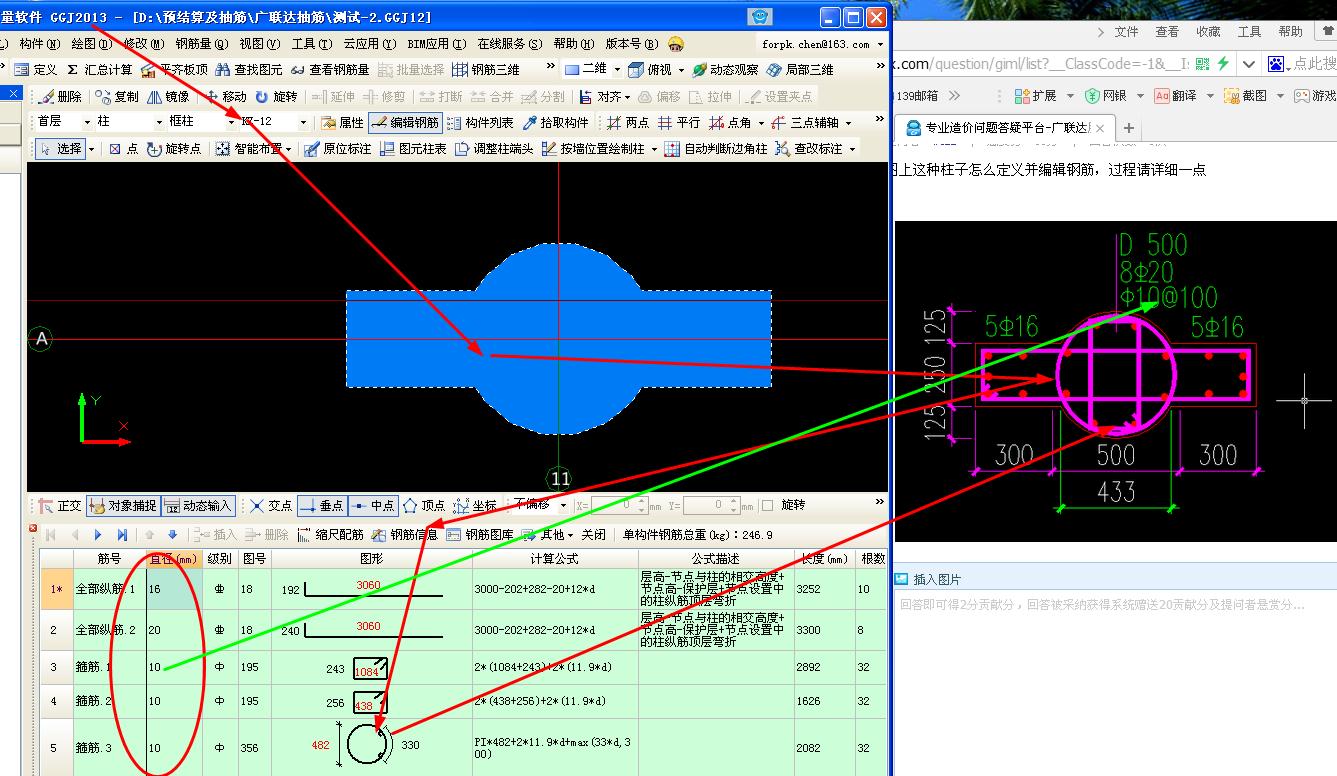
Task: Open 查找图元 find element tool
Action: (250, 70)
